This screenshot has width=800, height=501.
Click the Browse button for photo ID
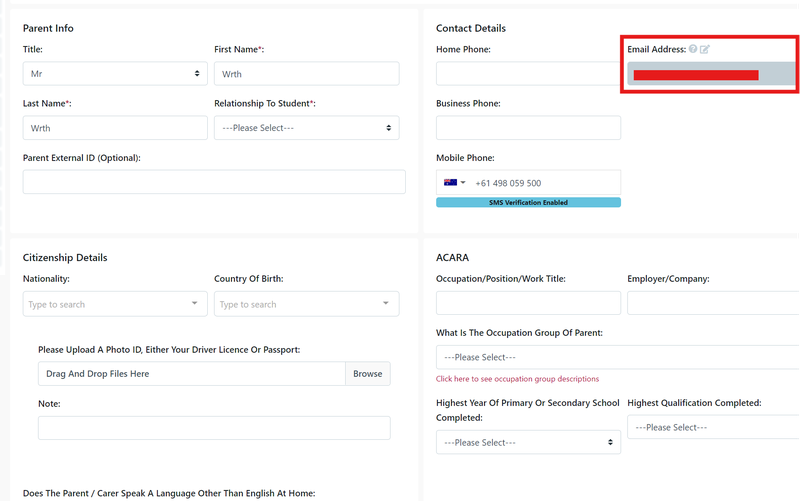coord(367,374)
